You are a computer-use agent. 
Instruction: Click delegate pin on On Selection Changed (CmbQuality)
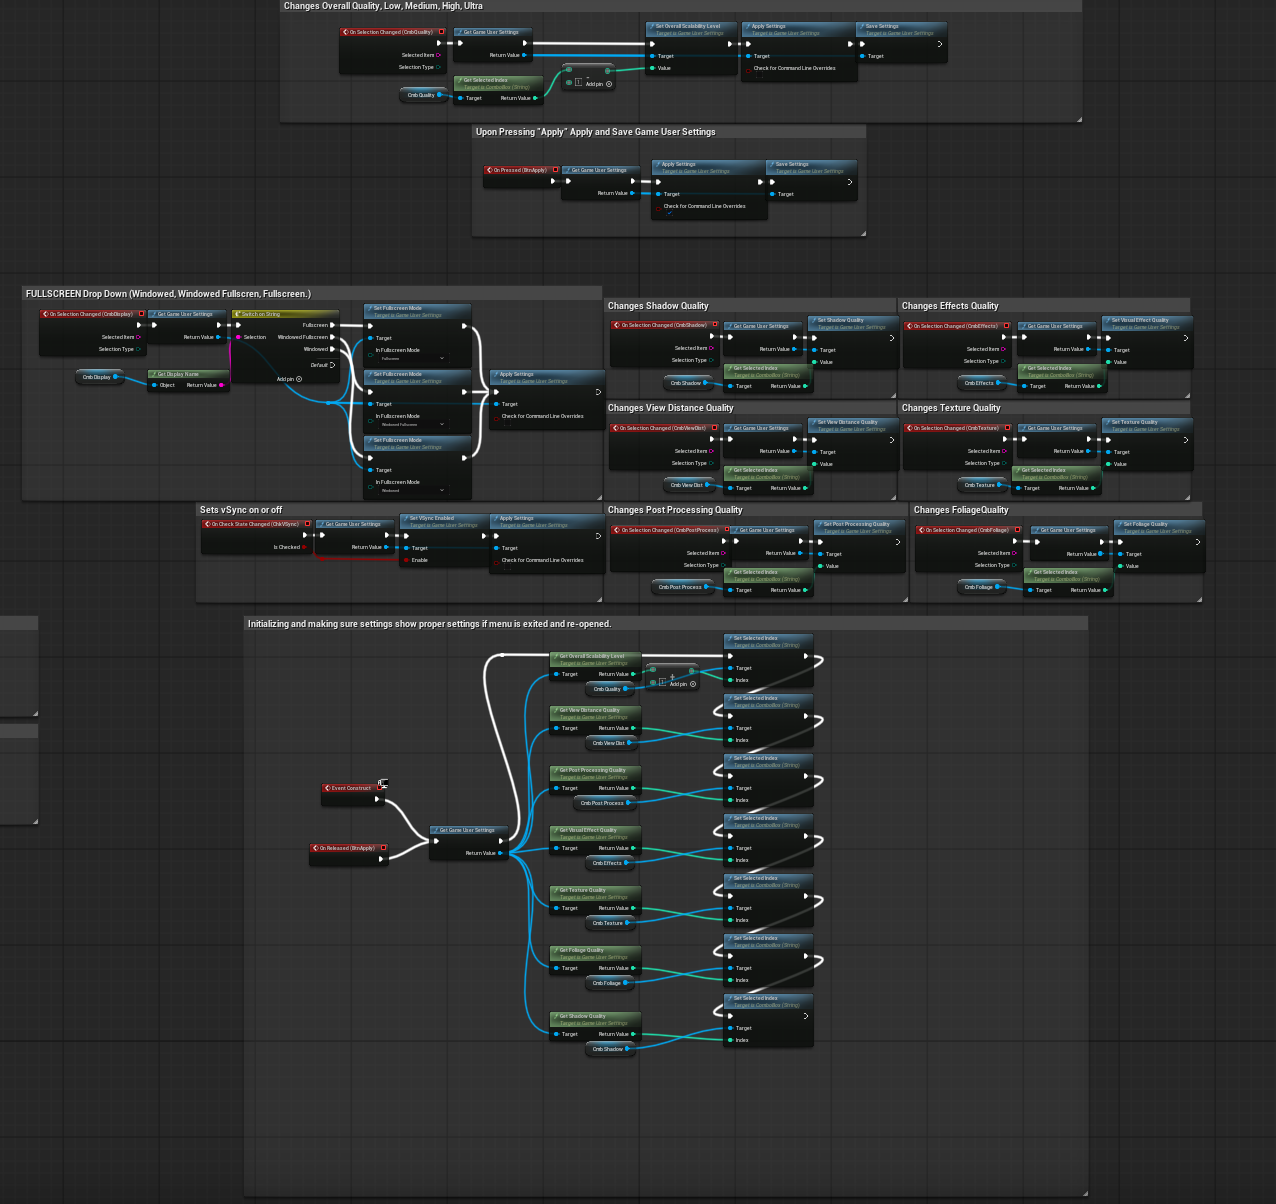tap(442, 32)
